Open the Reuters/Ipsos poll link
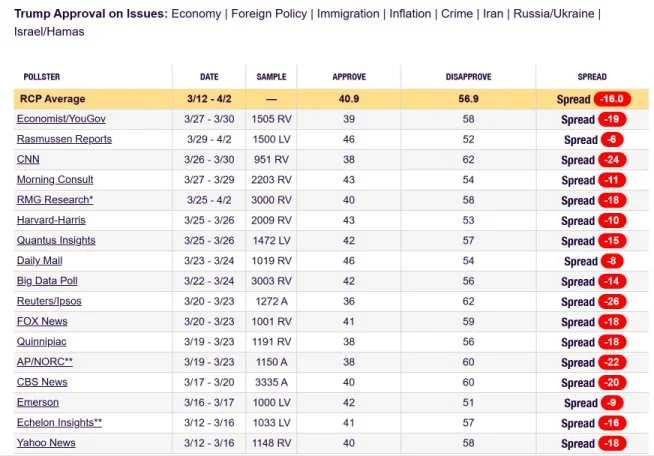The width and height of the screenshot is (654, 456). point(49,301)
